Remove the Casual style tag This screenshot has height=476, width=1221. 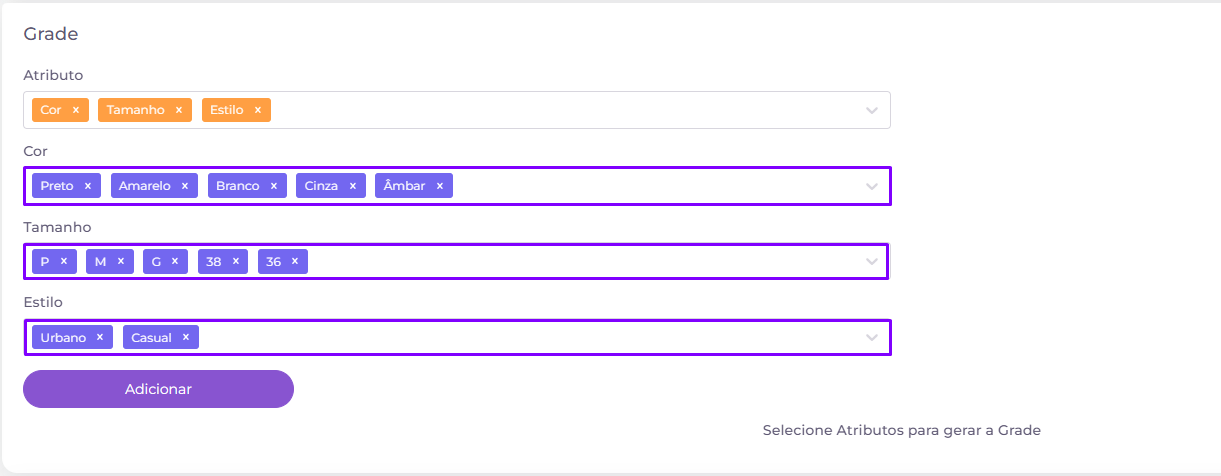tap(186, 337)
